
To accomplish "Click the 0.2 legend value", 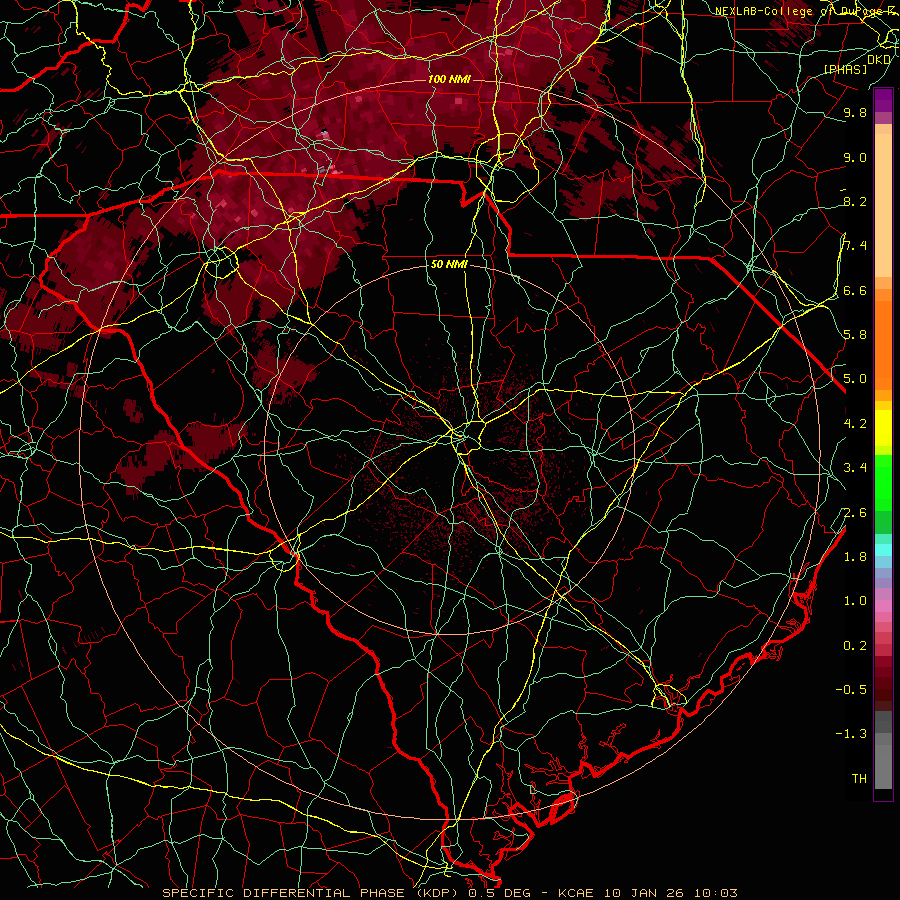I will tap(855, 646).
